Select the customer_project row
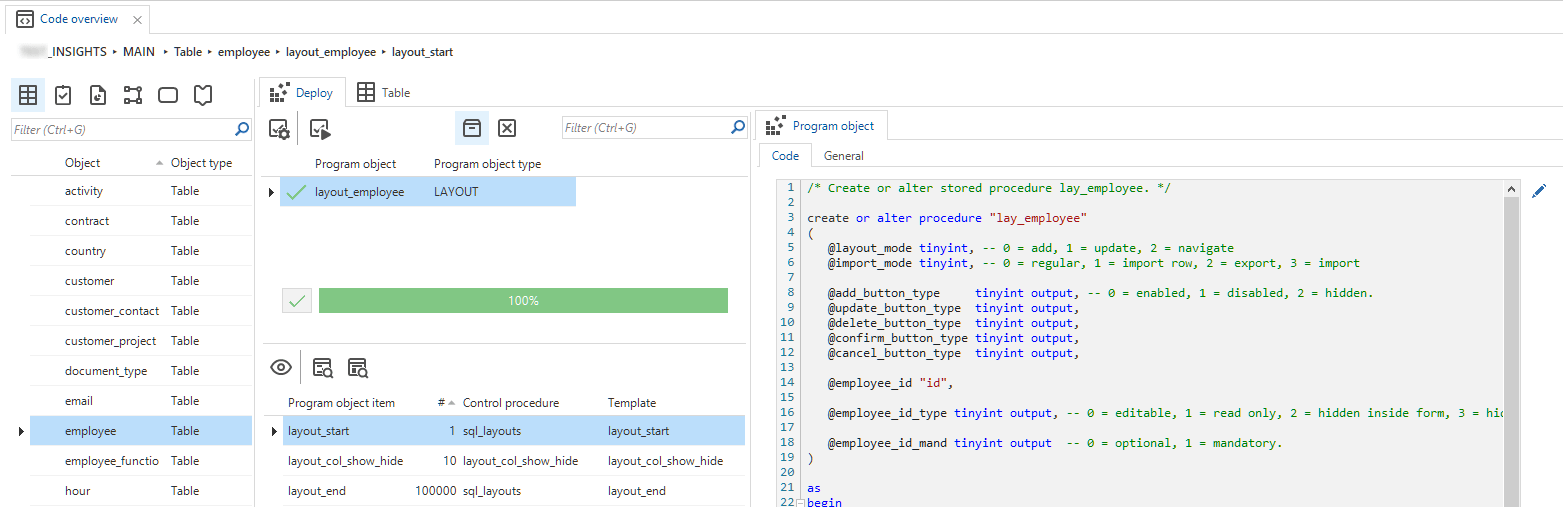 pos(141,341)
